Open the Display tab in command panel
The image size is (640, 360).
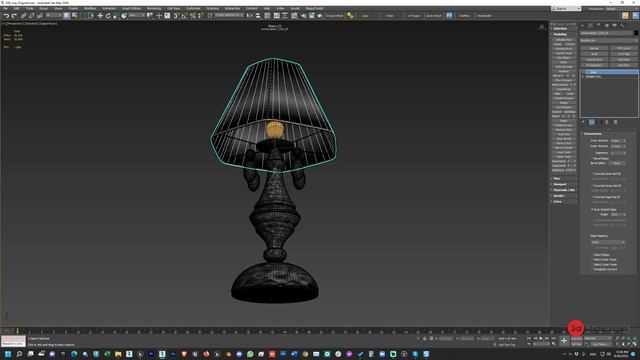coord(614,25)
